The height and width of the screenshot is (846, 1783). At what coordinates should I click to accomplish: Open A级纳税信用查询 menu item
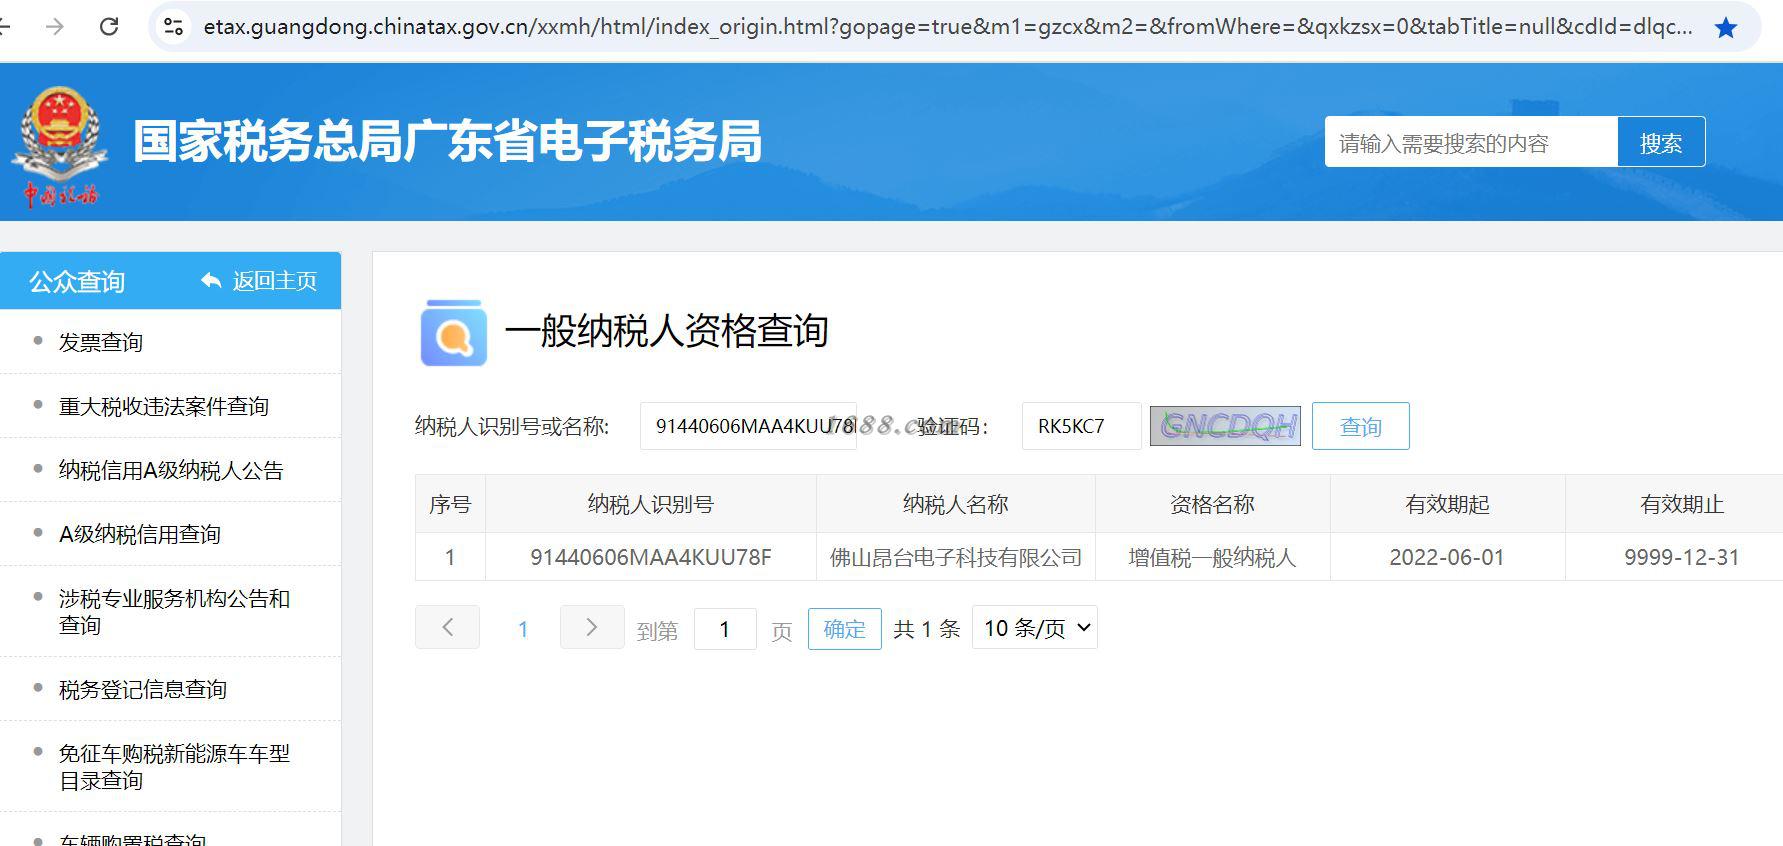tap(140, 534)
